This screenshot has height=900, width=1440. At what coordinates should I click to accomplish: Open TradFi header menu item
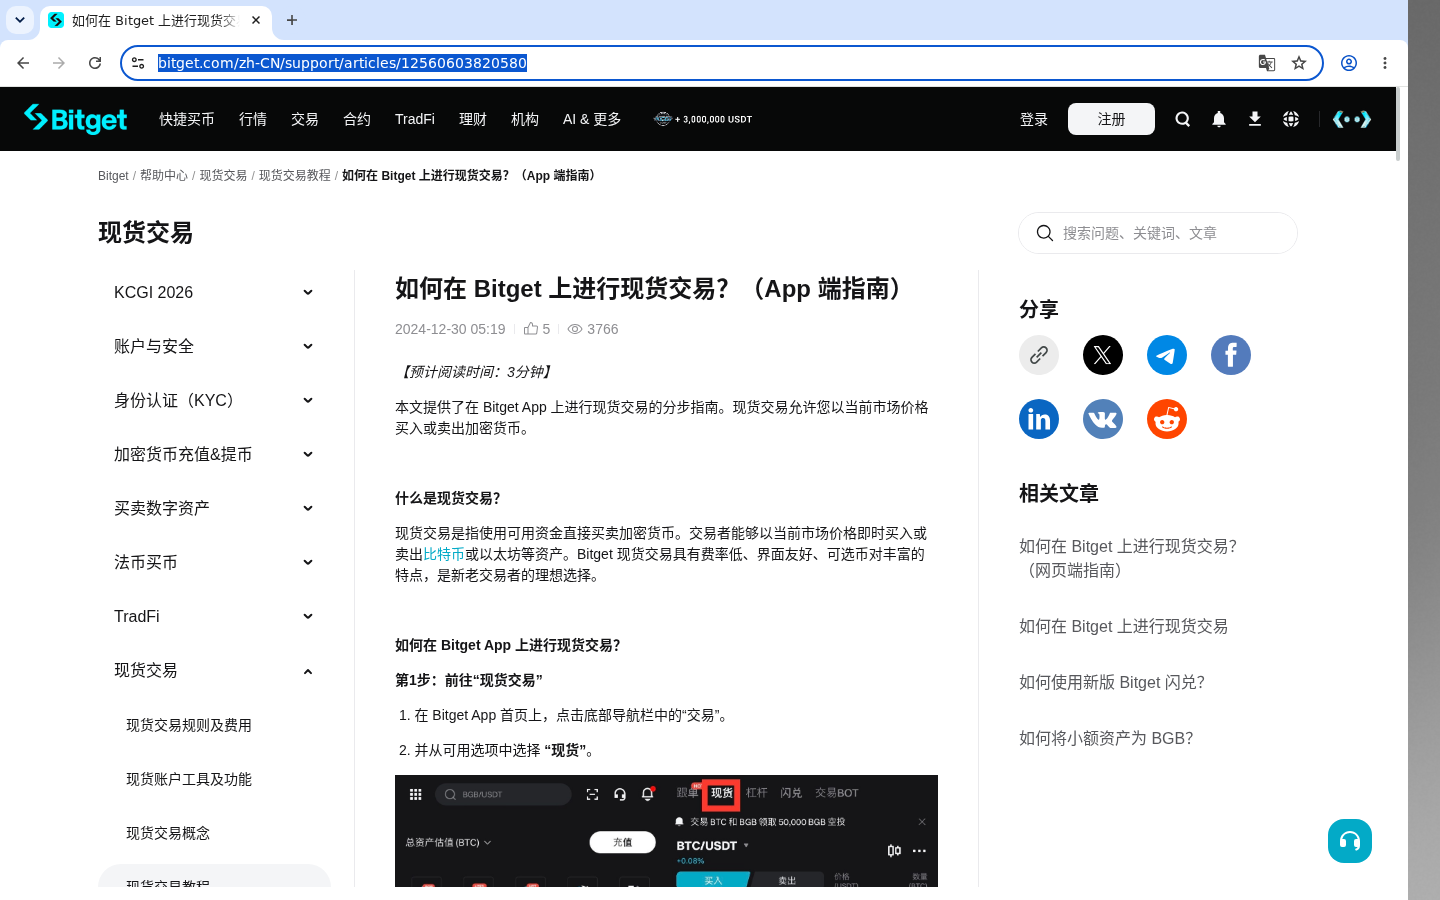415,119
